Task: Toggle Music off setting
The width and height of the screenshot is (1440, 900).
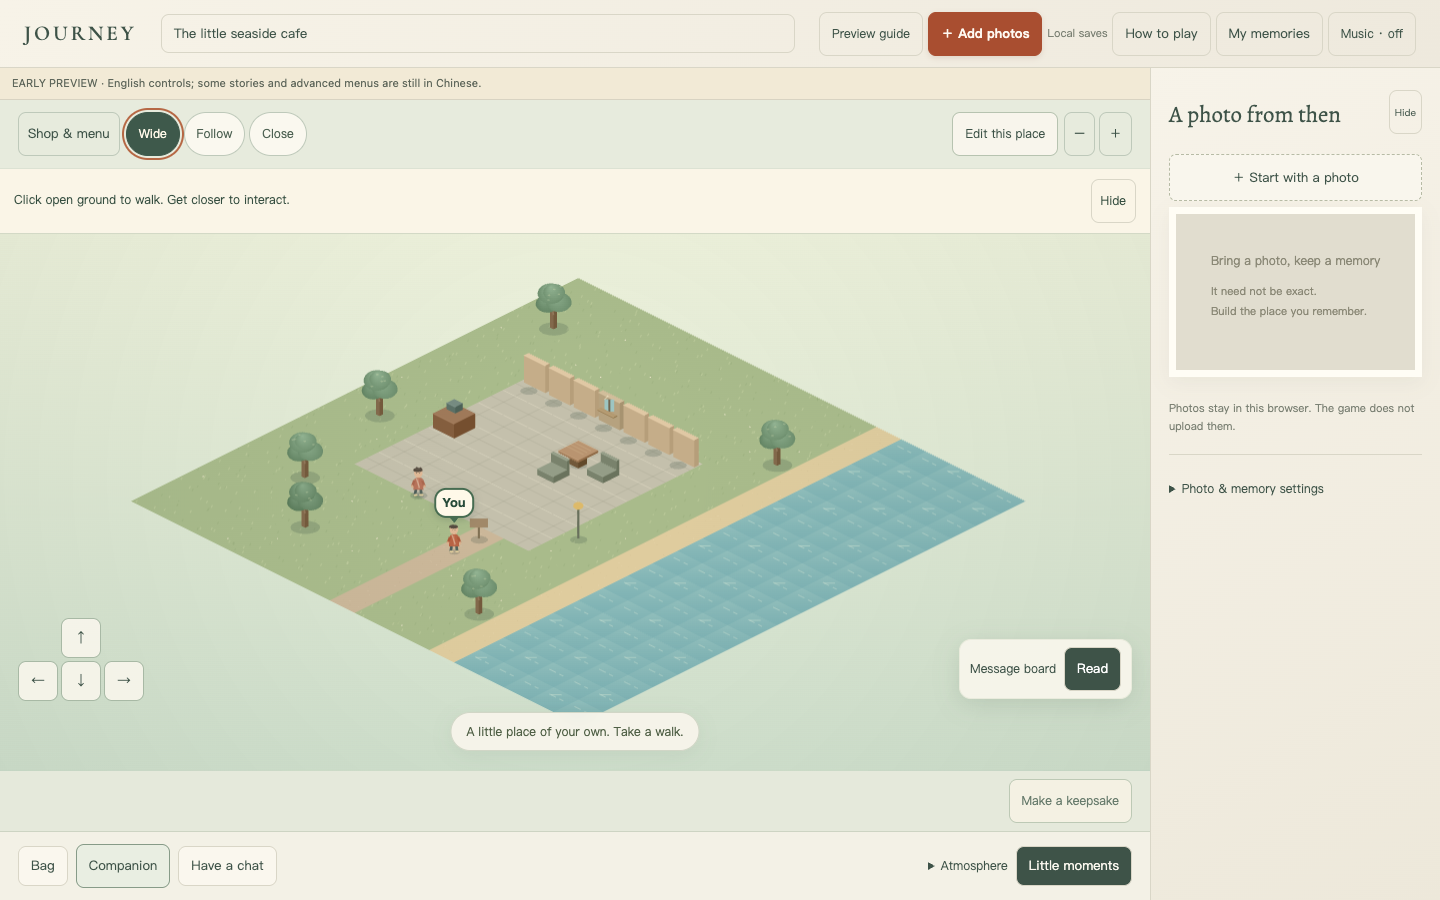Action: (1371, 34)
